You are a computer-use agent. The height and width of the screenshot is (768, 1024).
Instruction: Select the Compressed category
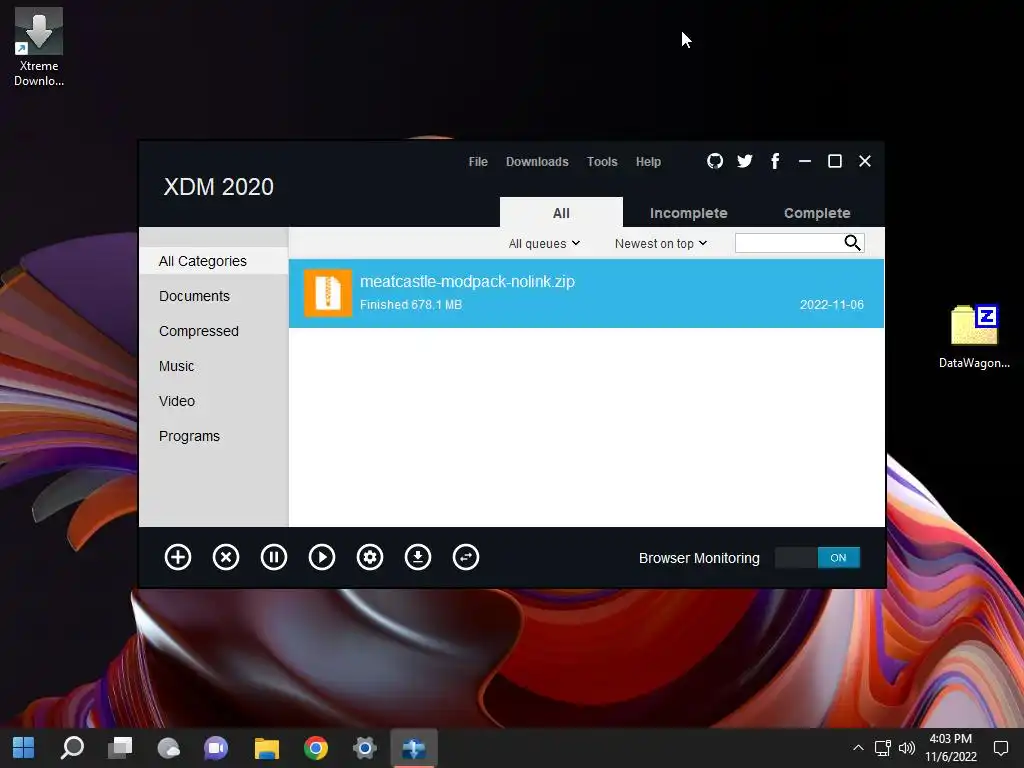click(x=199, y=331)
